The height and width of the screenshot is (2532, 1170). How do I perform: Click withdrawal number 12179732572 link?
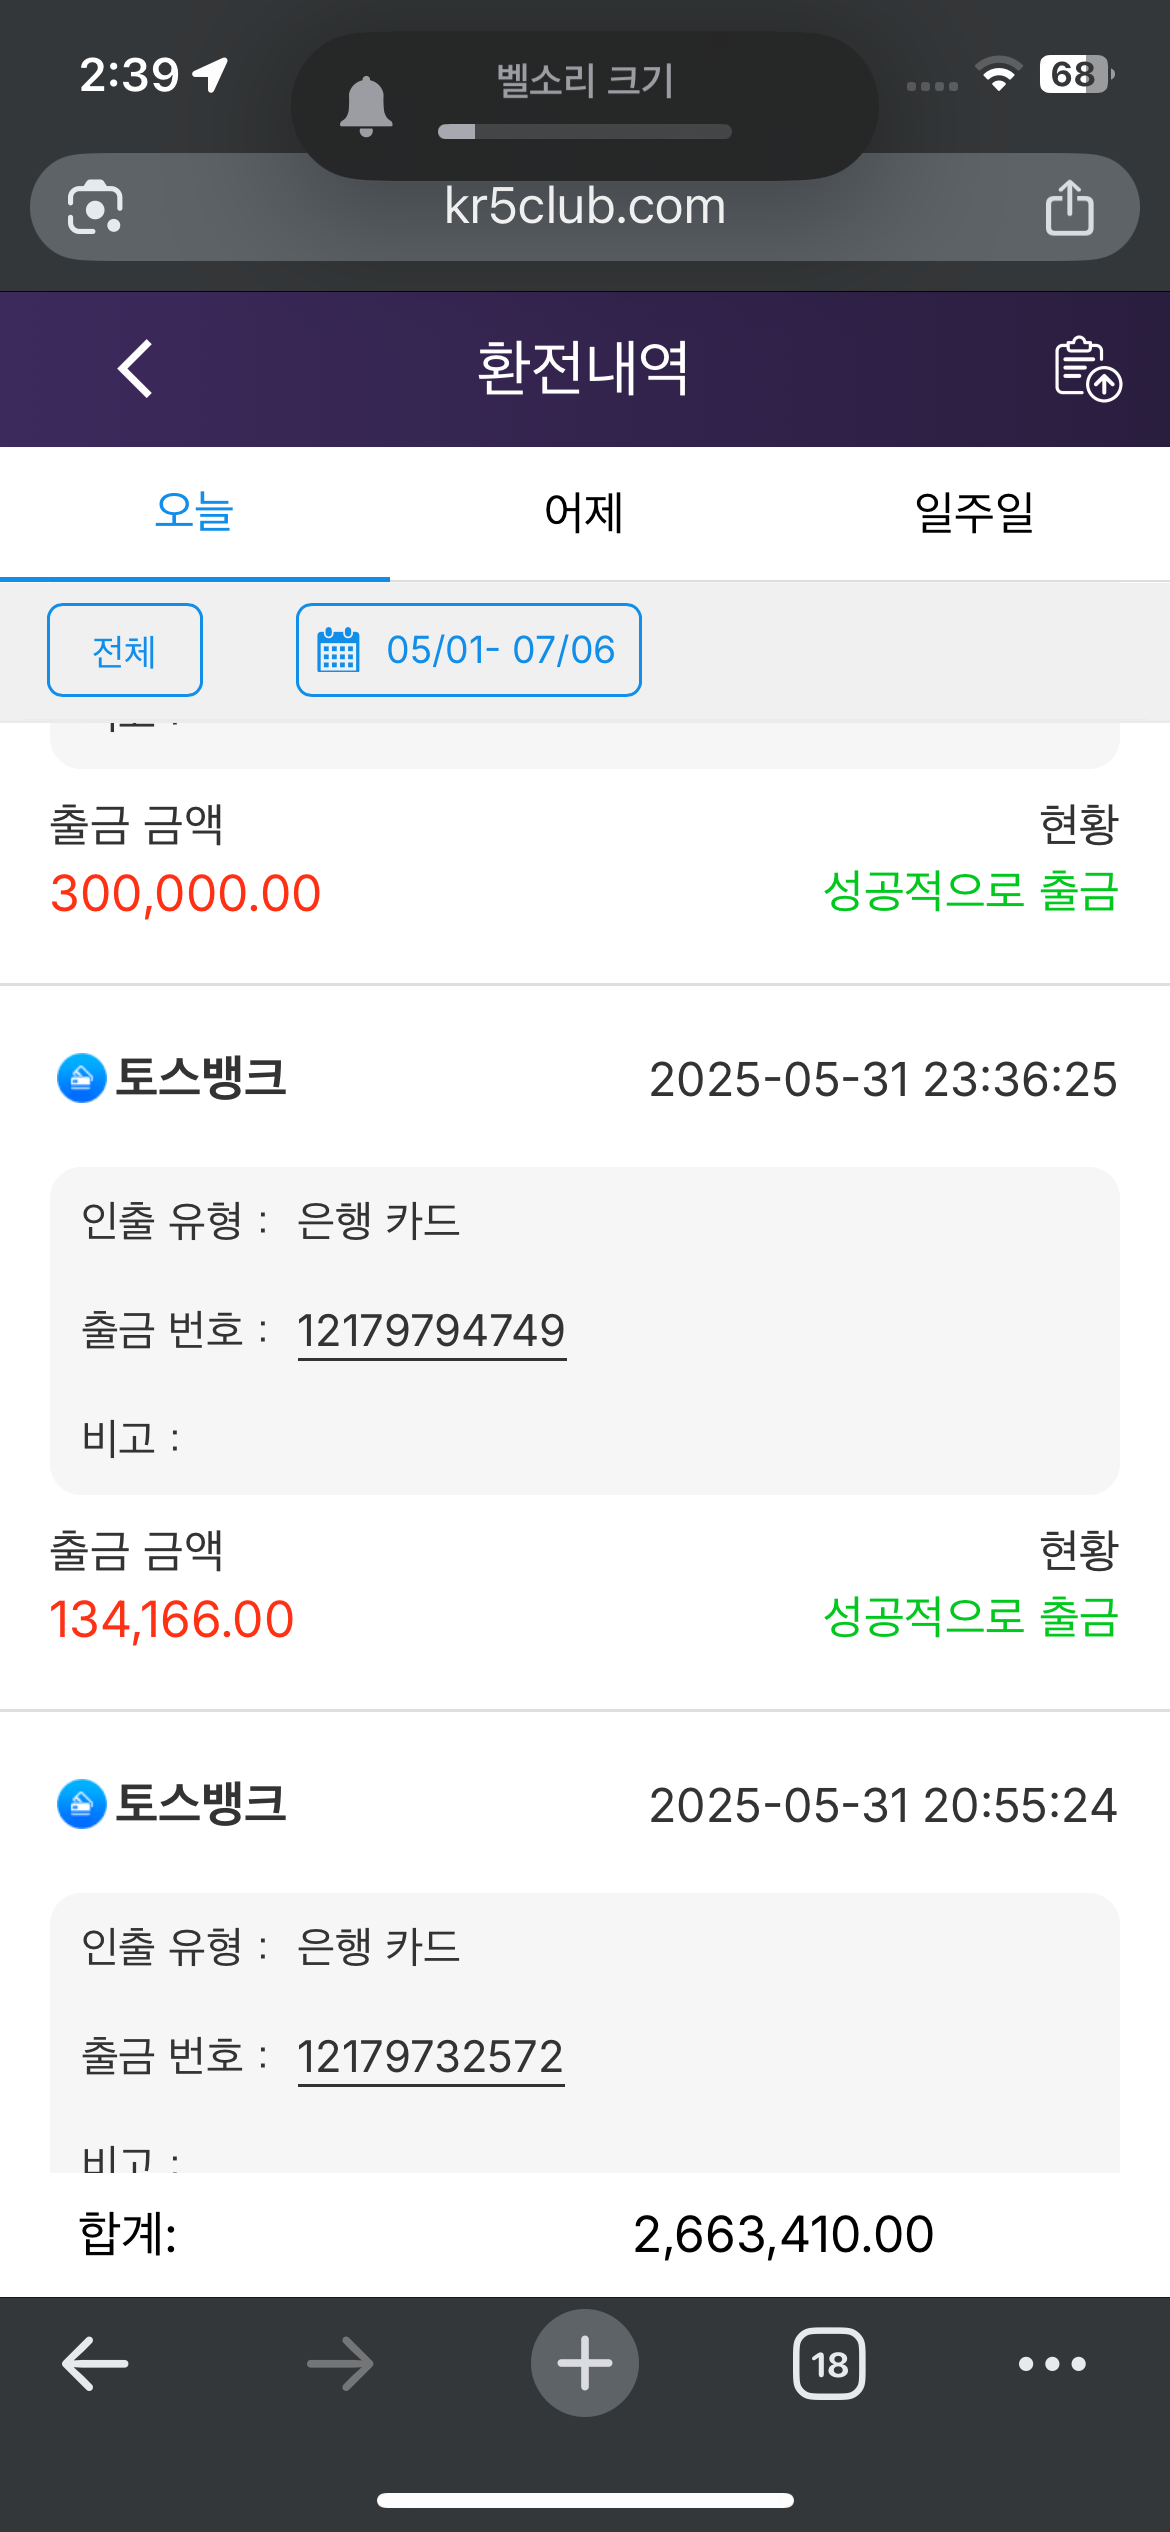pos(431,2057)
